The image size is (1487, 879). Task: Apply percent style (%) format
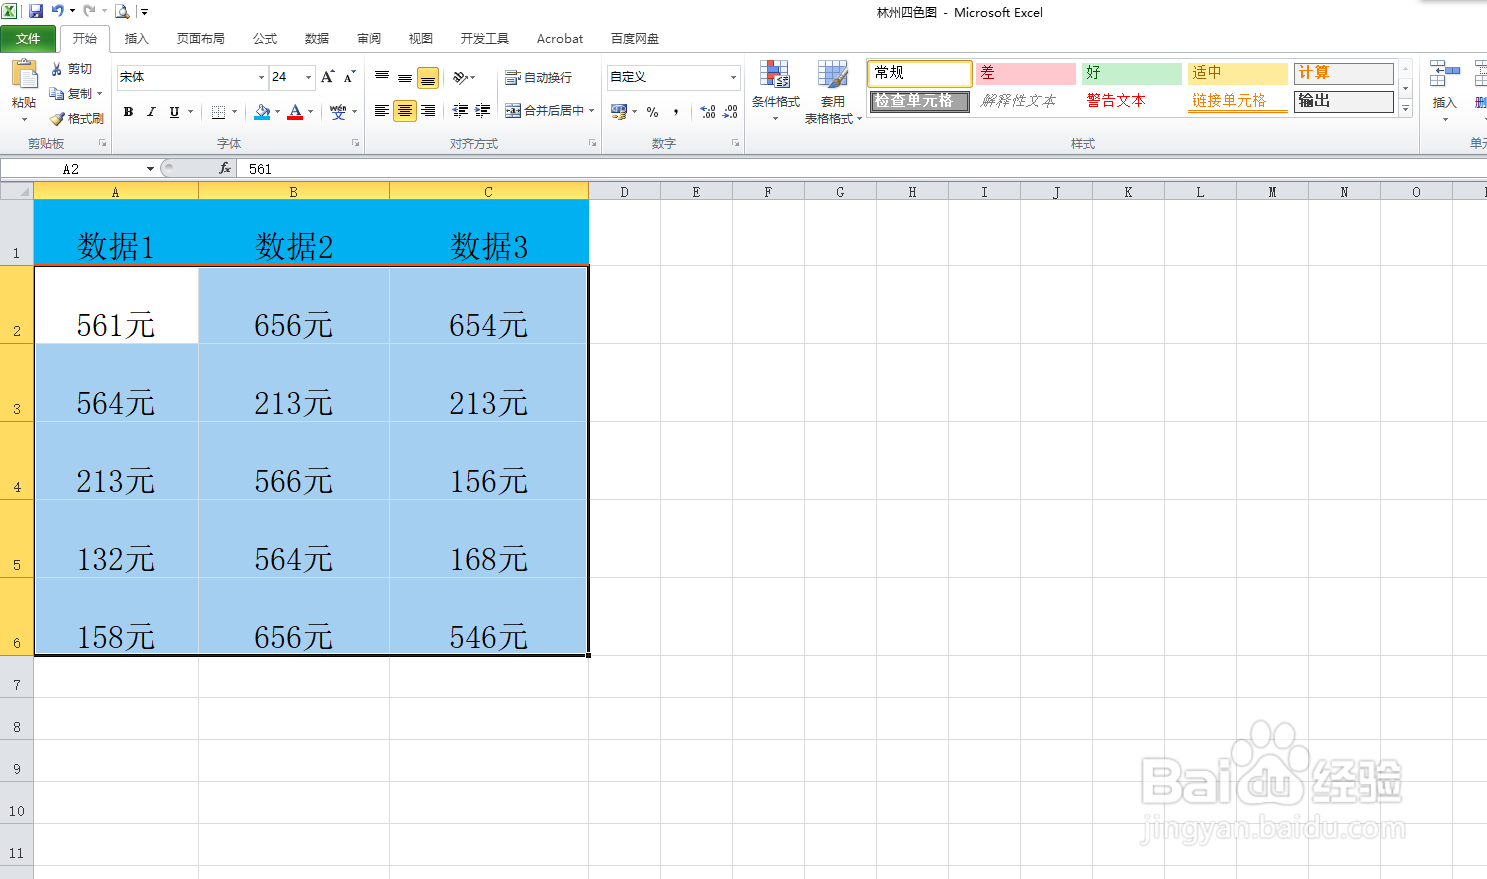(652, 112)
